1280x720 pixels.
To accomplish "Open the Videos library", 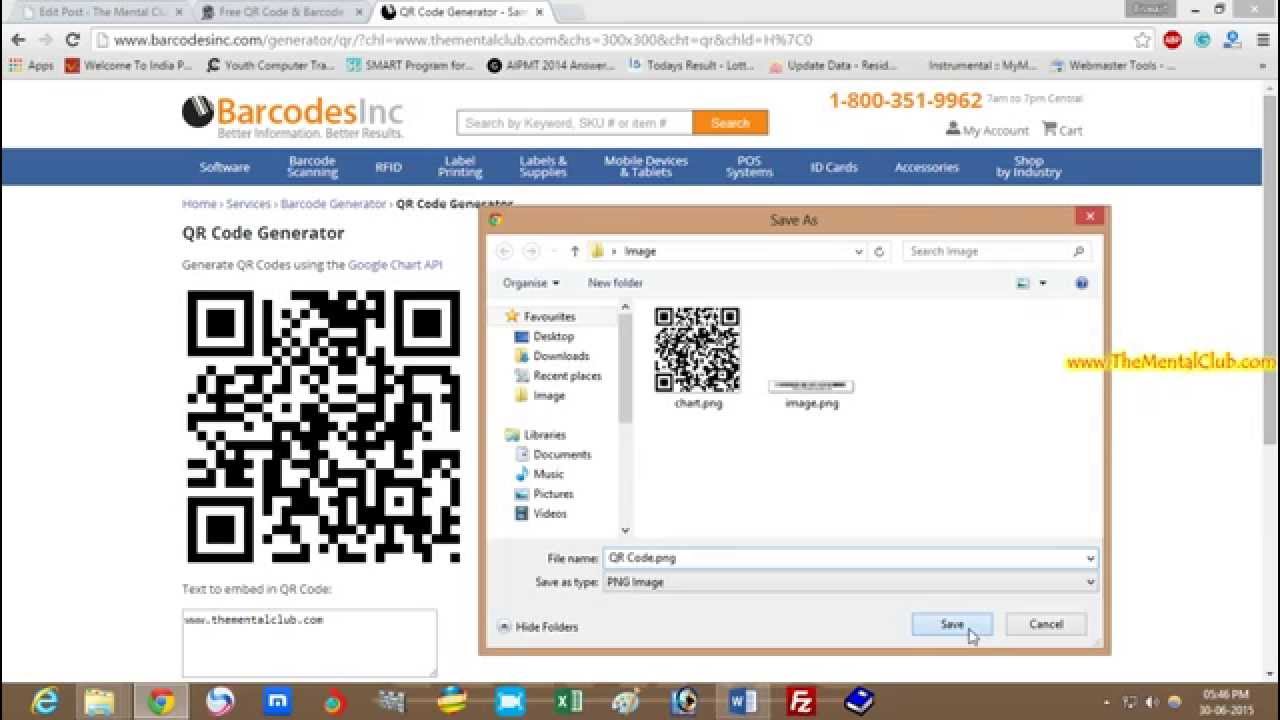I will (x=550, y=514).
